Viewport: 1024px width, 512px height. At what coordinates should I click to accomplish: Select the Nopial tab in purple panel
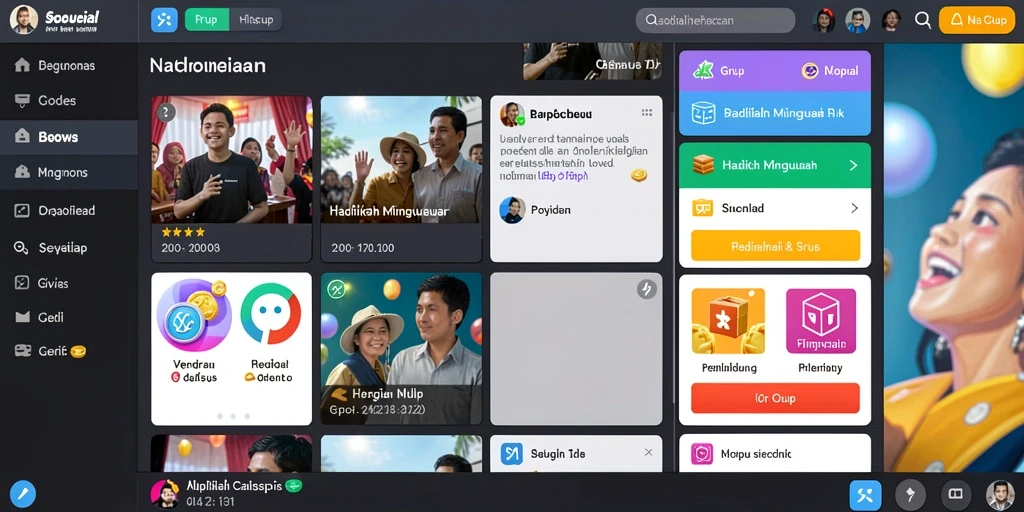pos(830,71)
